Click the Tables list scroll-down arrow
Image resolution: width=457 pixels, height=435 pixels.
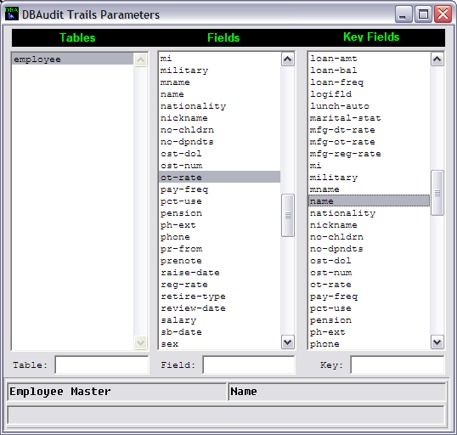pos(141,342)
